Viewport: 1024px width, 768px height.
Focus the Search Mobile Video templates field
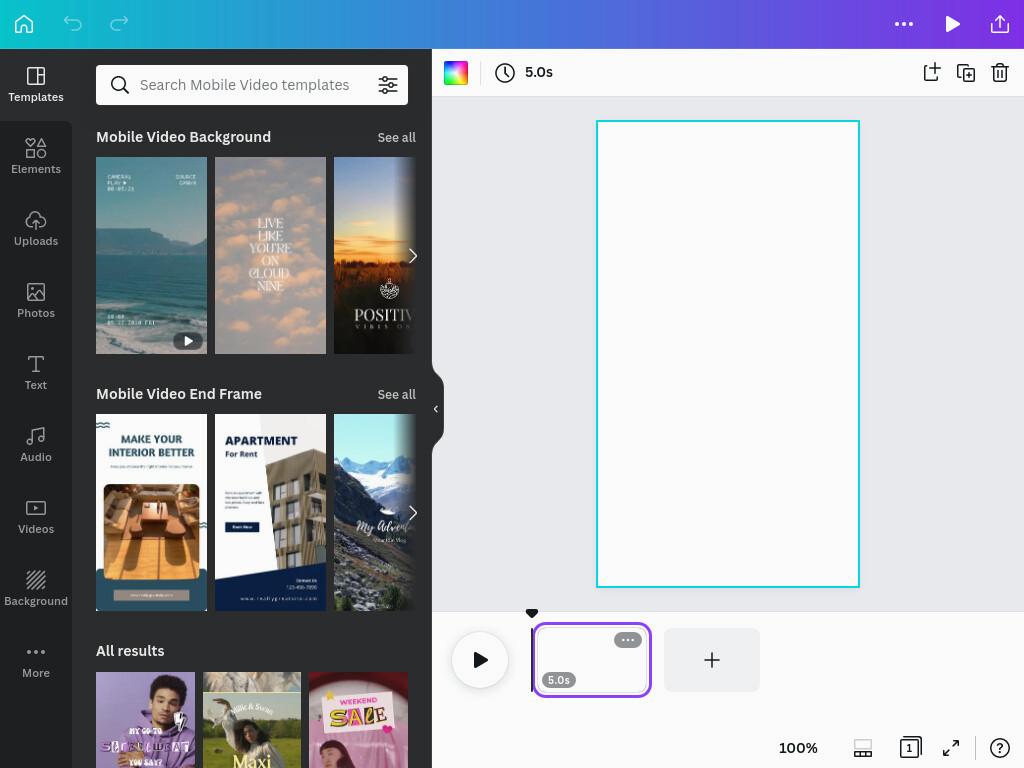point(252,85)
